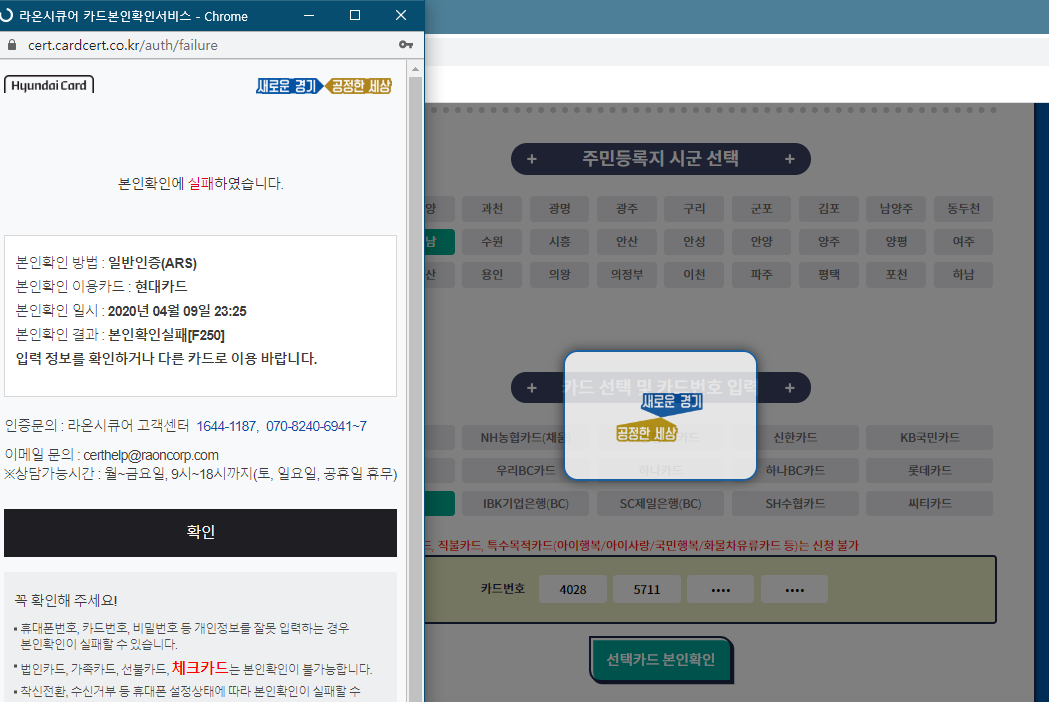Select 구리 city button
1049x702 pixels.
point(694,209)
